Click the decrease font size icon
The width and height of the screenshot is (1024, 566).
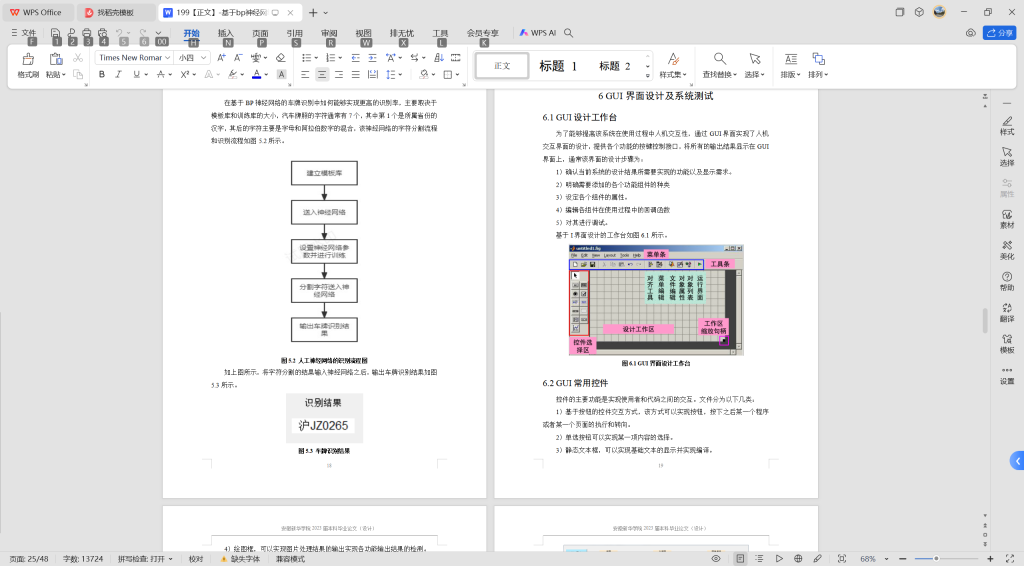[238, 57]
